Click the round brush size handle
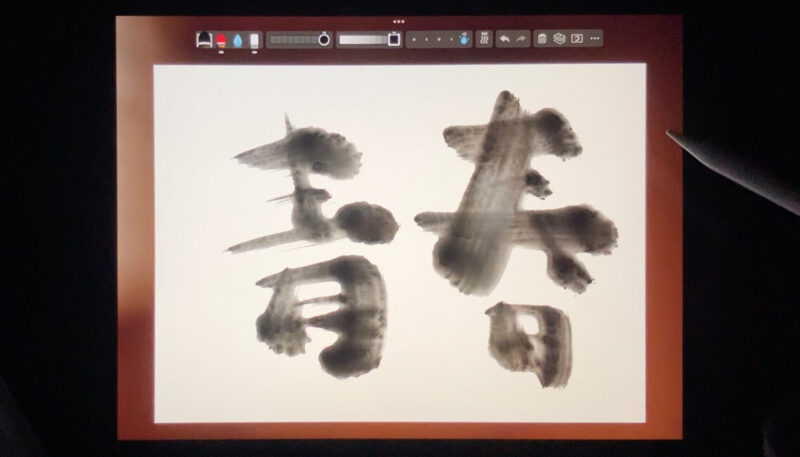800x457 pixels. click(x=324, y=39)
